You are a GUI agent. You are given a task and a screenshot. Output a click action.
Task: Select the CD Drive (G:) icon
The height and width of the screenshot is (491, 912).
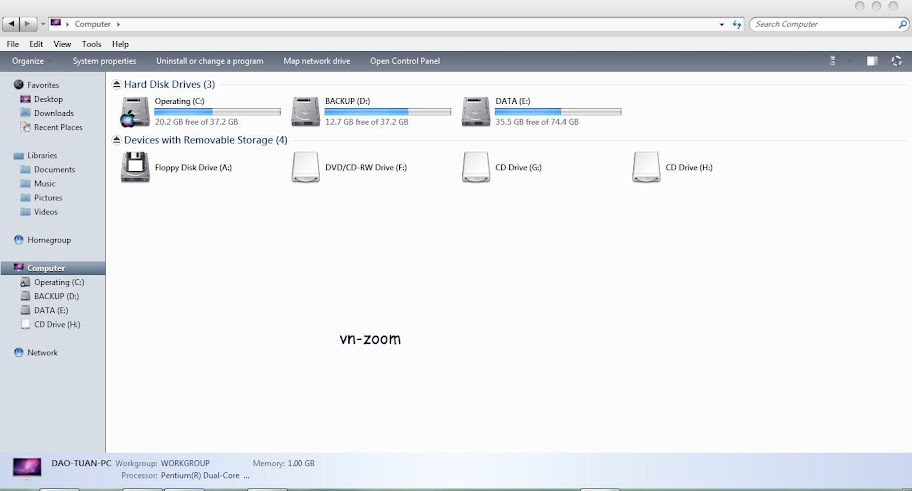pyautogui.click(x=476, y=167)
